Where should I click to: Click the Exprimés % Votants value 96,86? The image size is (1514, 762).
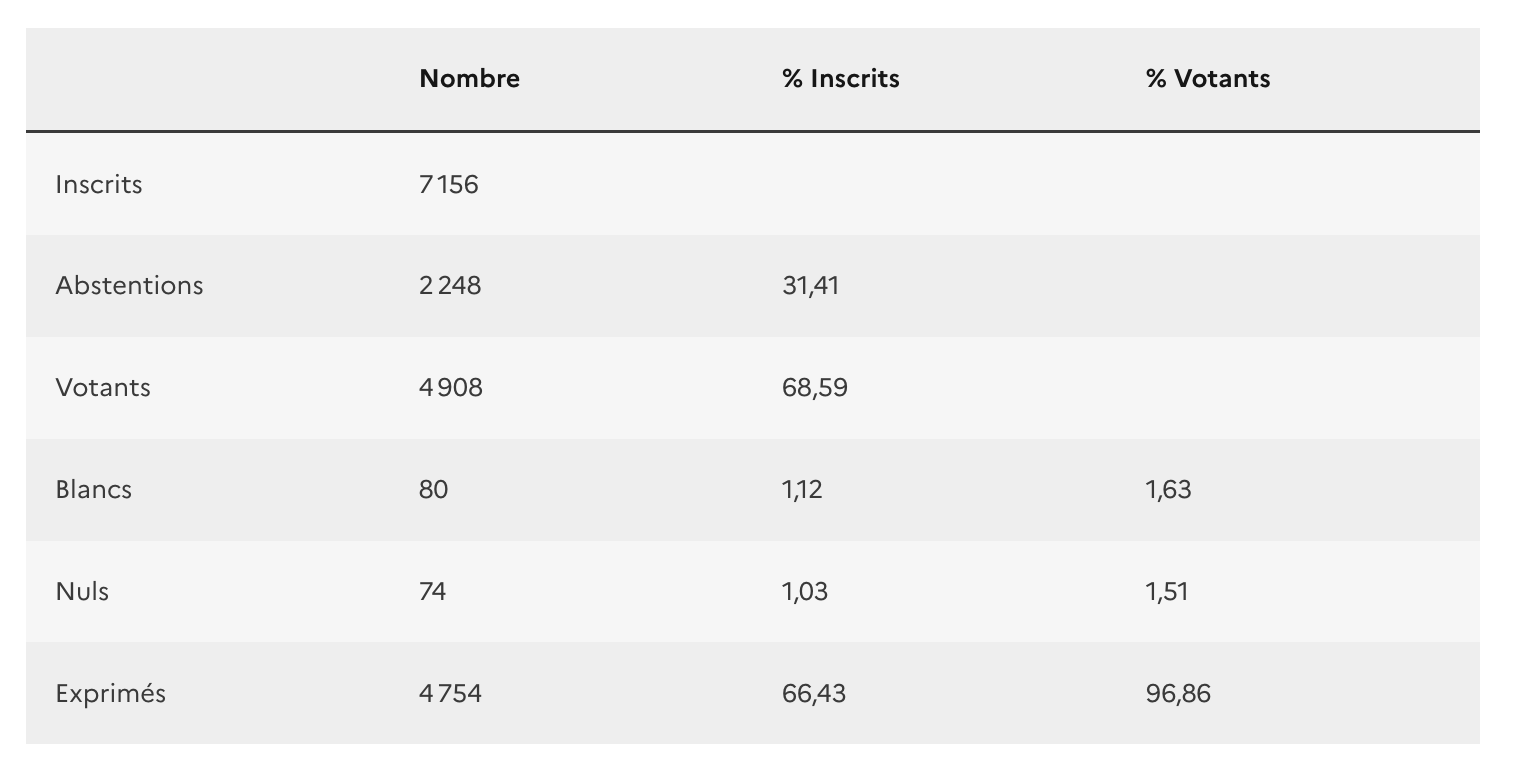[x=1178, y=694]
